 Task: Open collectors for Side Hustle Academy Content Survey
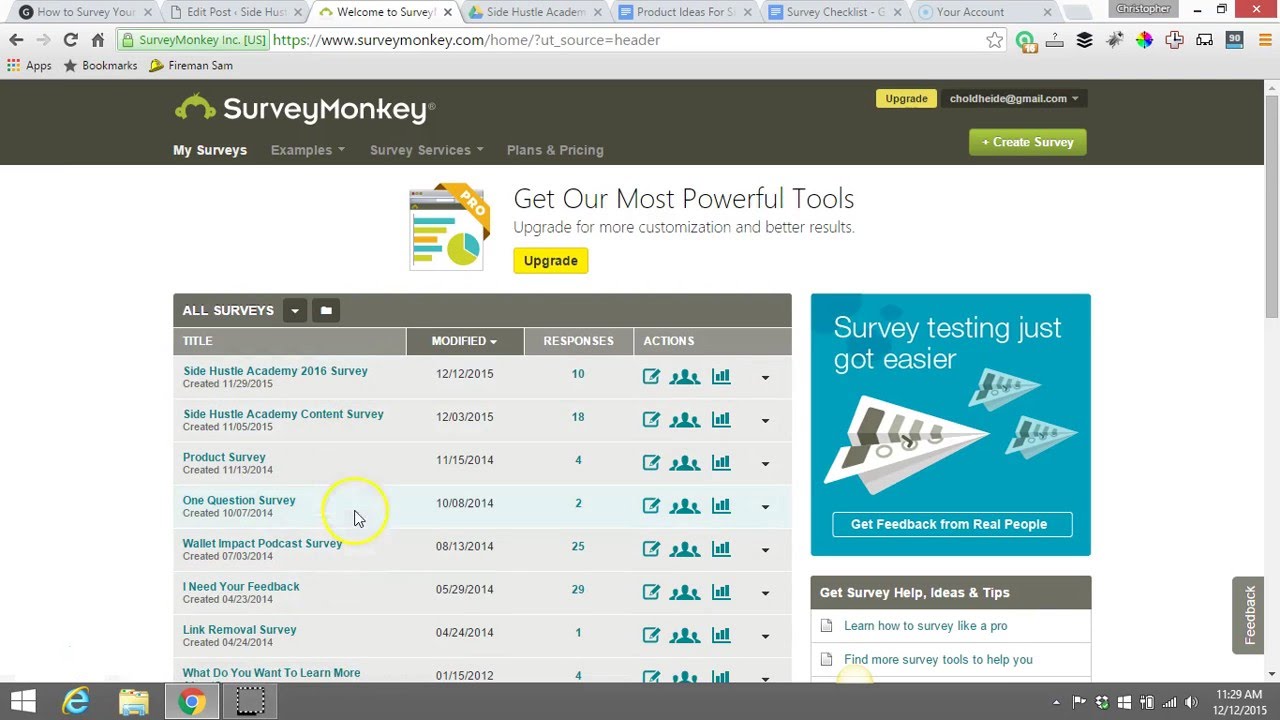[685, 420]
